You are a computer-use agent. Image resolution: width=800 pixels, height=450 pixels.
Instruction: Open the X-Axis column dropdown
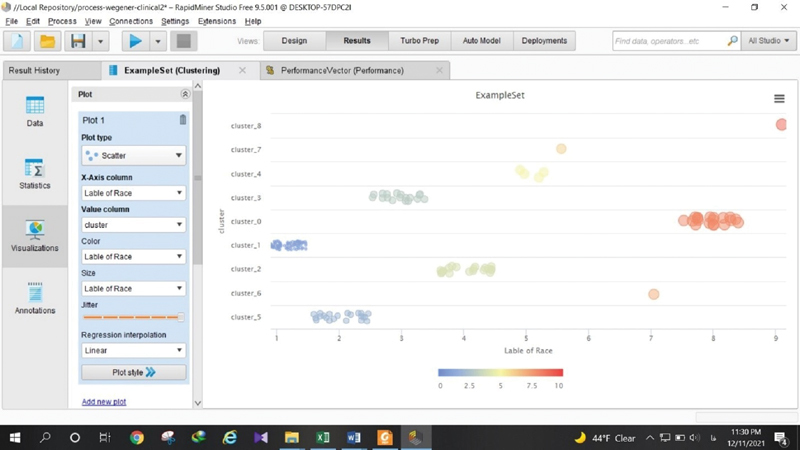pos(133,193)
